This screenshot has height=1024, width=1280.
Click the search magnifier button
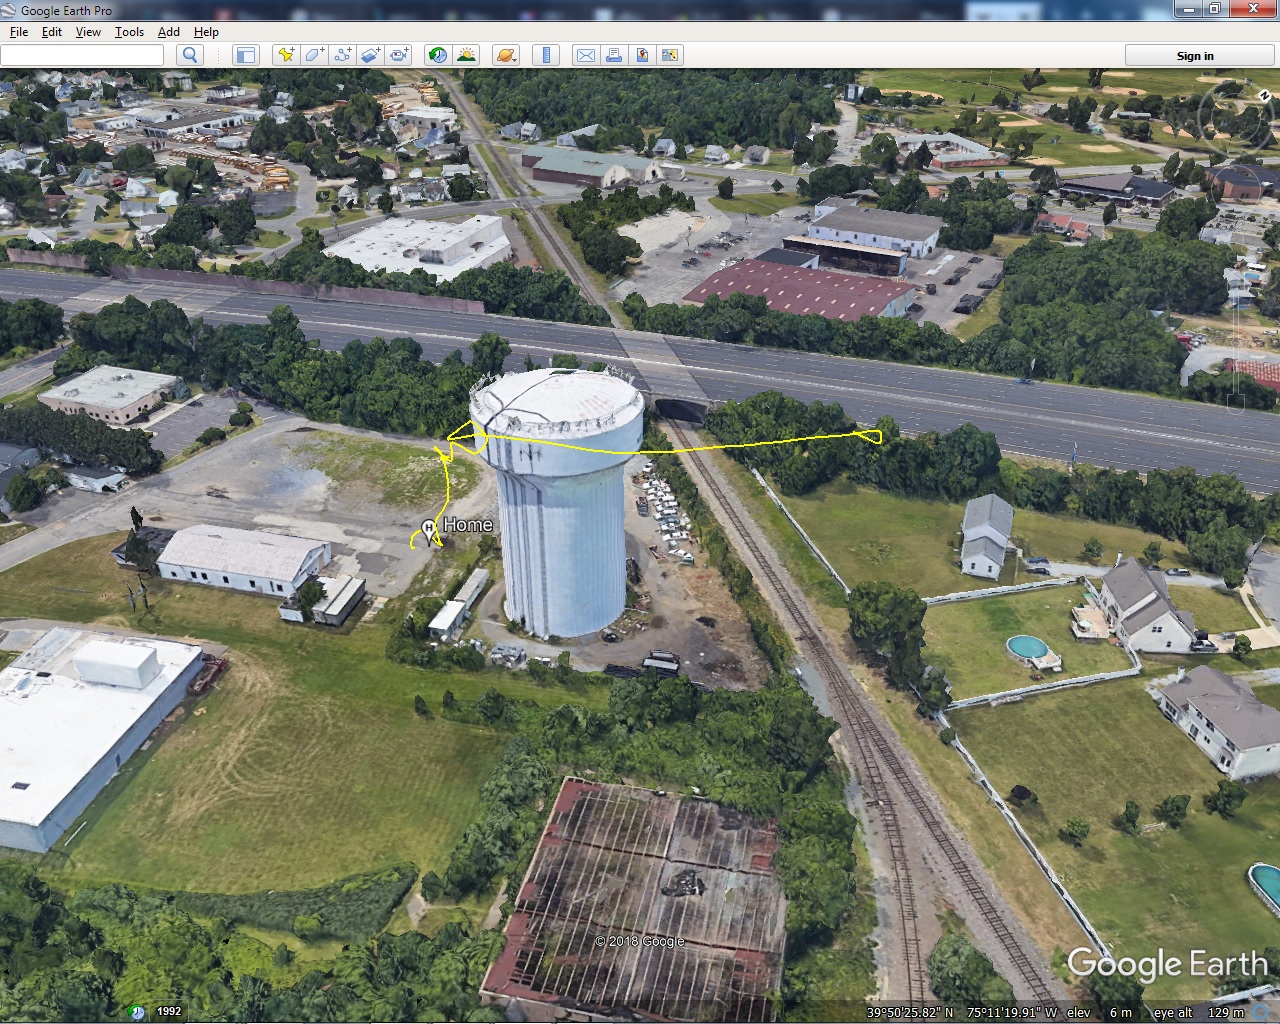[189, 55]
